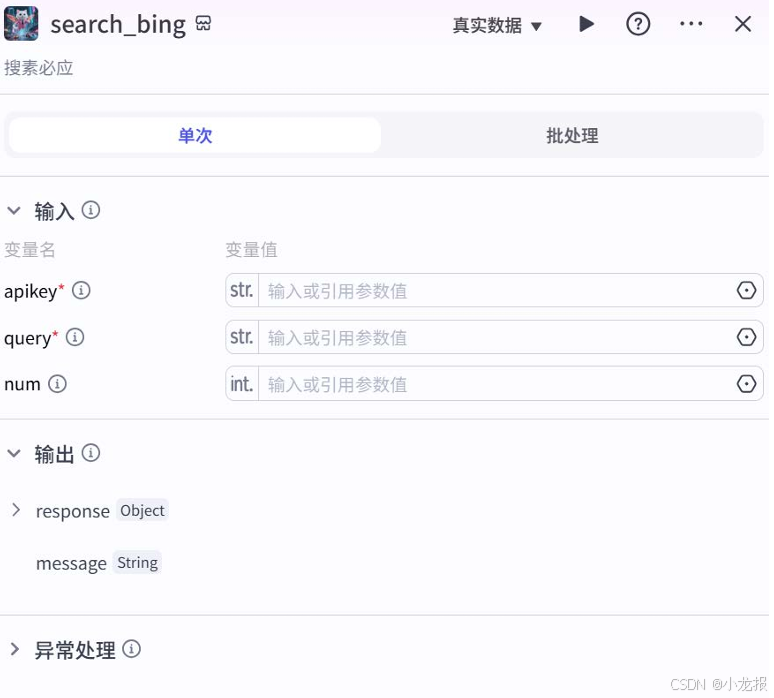The width and height of the screenshot is (774, 698).
Task: Click the info icon next to 异常处理
Action: click(x=131, y=649)
